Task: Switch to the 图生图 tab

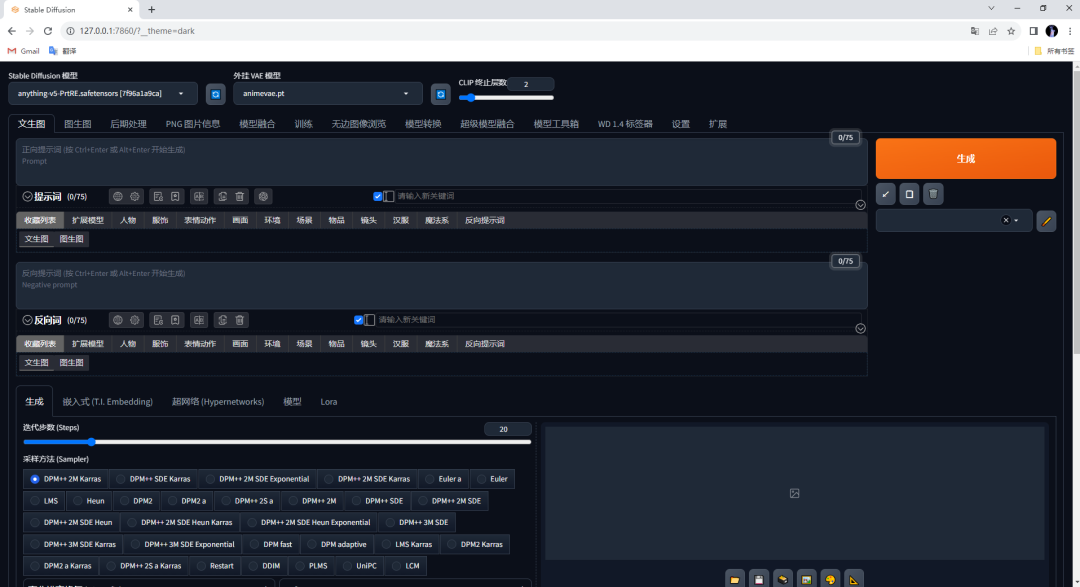Action: (77, 124)
